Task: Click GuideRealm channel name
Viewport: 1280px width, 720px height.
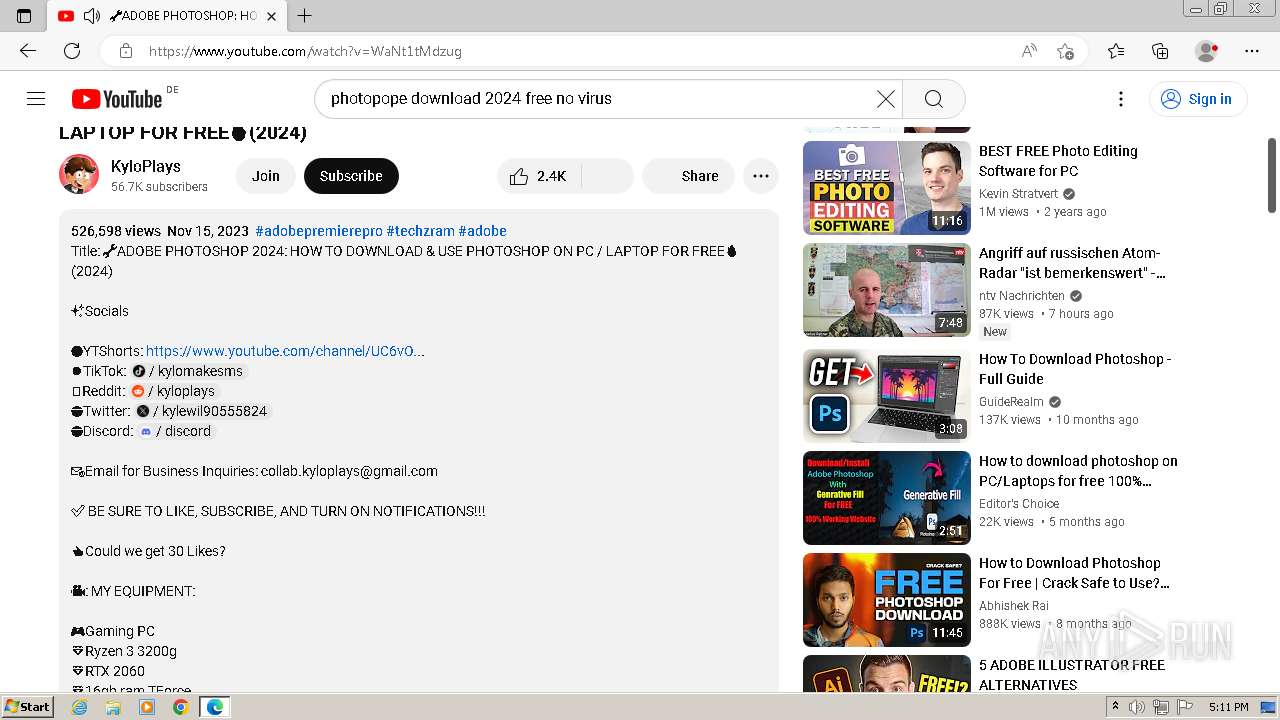Action: (1011, 401)
